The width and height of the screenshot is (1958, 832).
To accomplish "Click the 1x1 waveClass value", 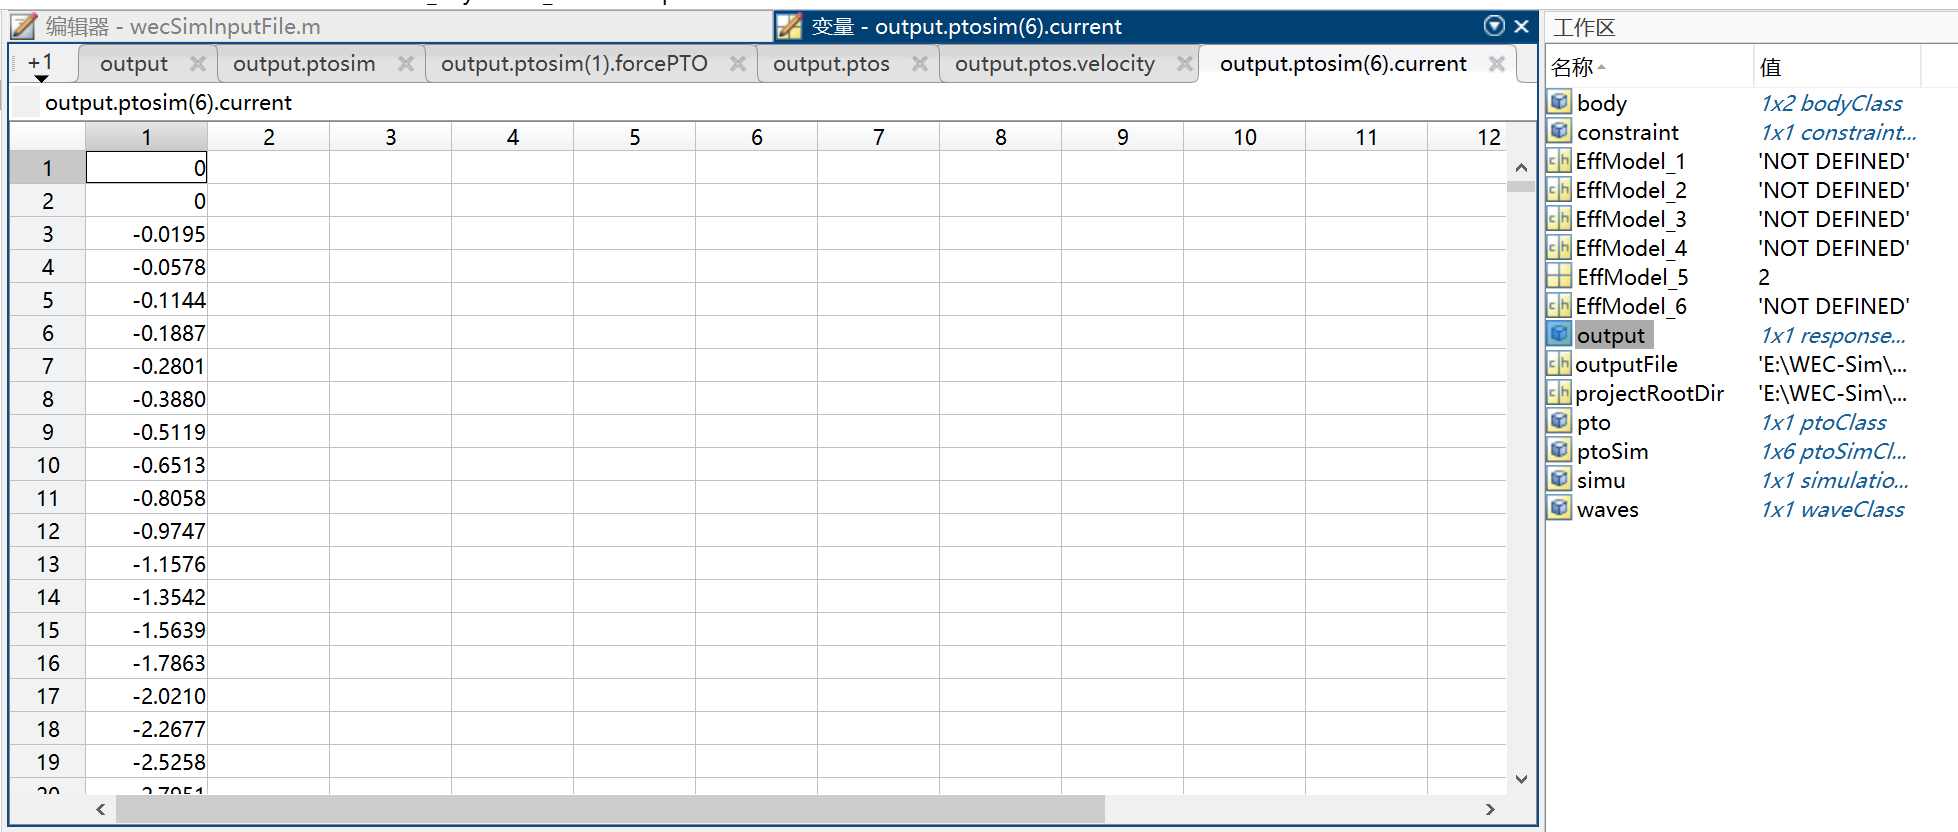I will 1832,509.
